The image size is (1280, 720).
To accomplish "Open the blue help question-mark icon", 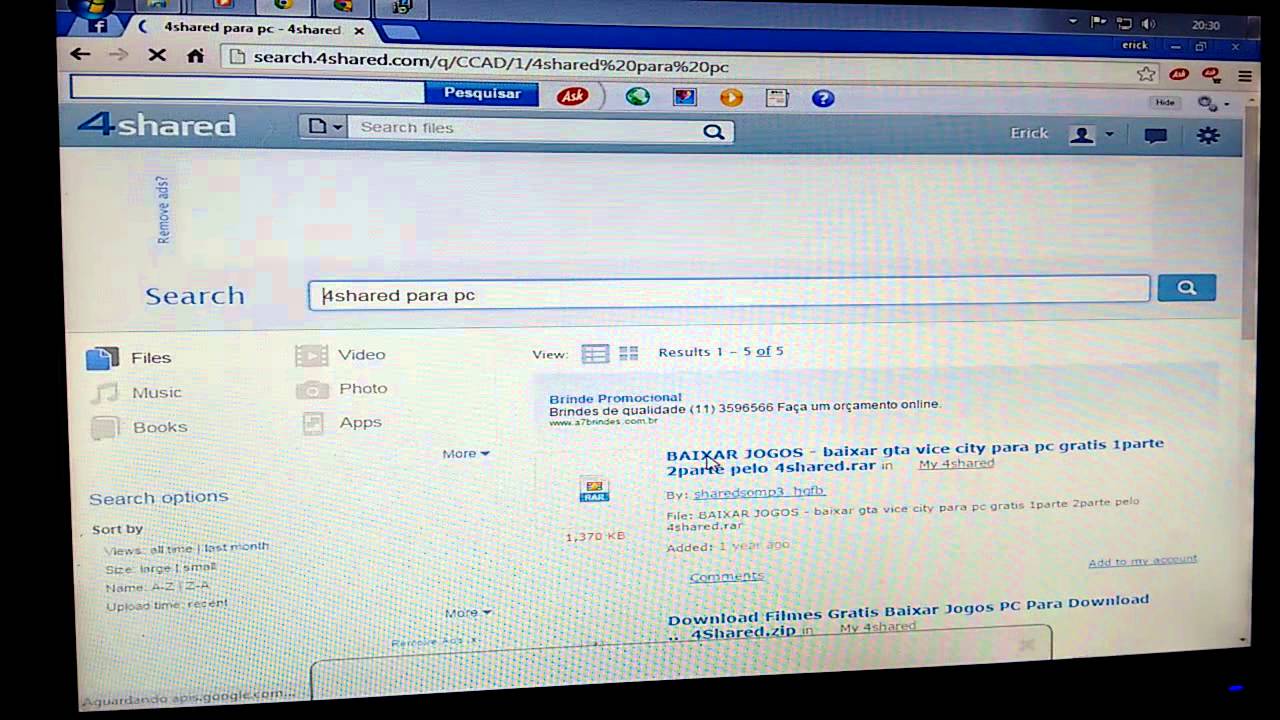I will [823, 98].
